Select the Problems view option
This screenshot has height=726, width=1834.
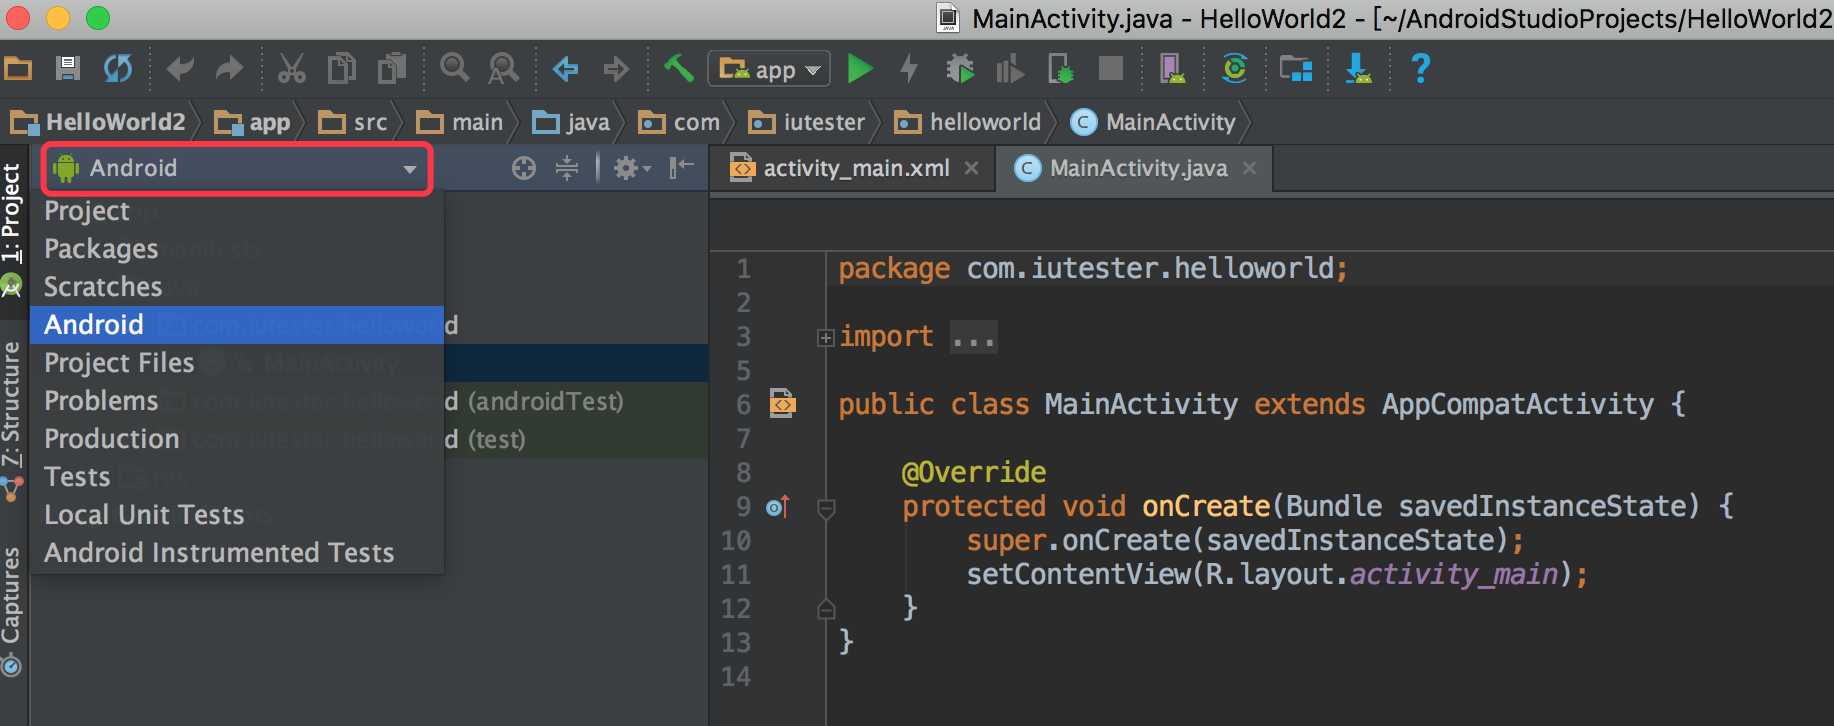[236, 401]
